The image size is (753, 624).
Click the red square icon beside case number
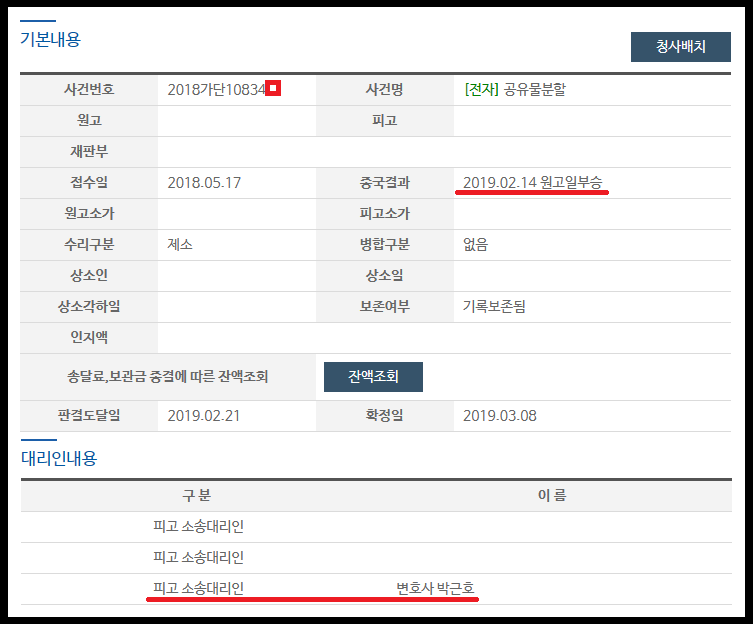[273, 89]
